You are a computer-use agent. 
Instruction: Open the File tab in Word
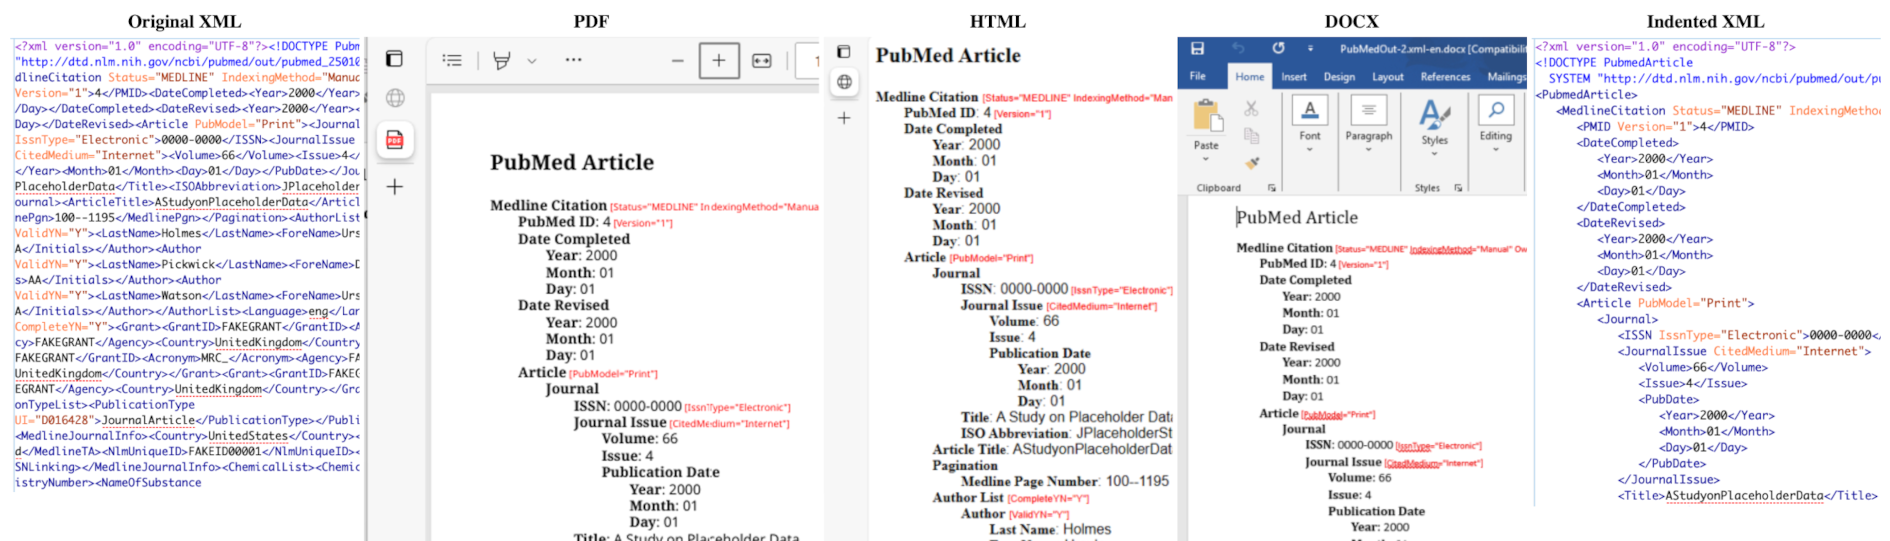point(1198,76)
